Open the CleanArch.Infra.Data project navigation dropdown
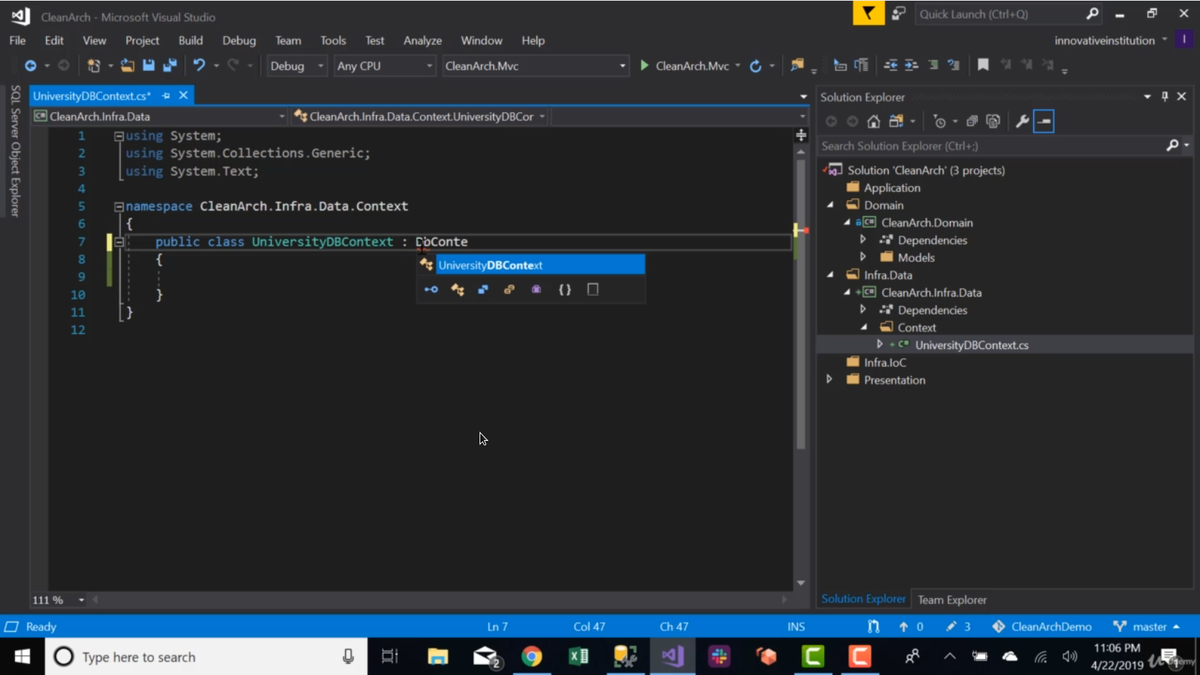1200x675 pixels. tap(159, 117)
